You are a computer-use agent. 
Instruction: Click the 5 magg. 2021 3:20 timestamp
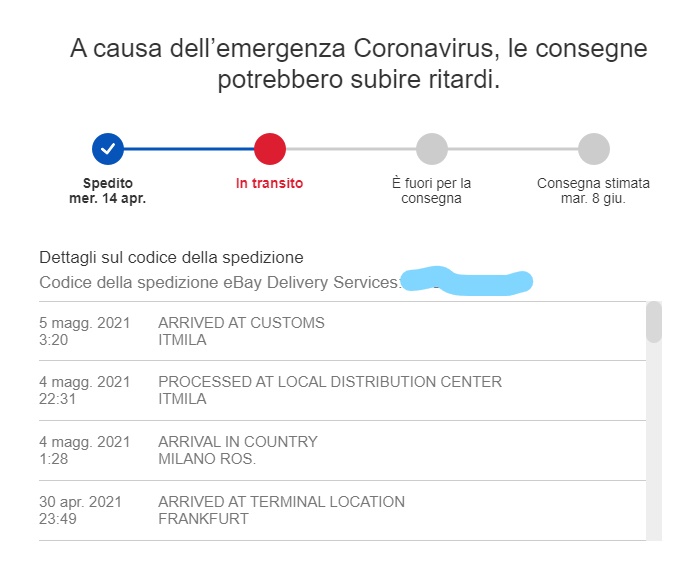(x=84, y=331)
